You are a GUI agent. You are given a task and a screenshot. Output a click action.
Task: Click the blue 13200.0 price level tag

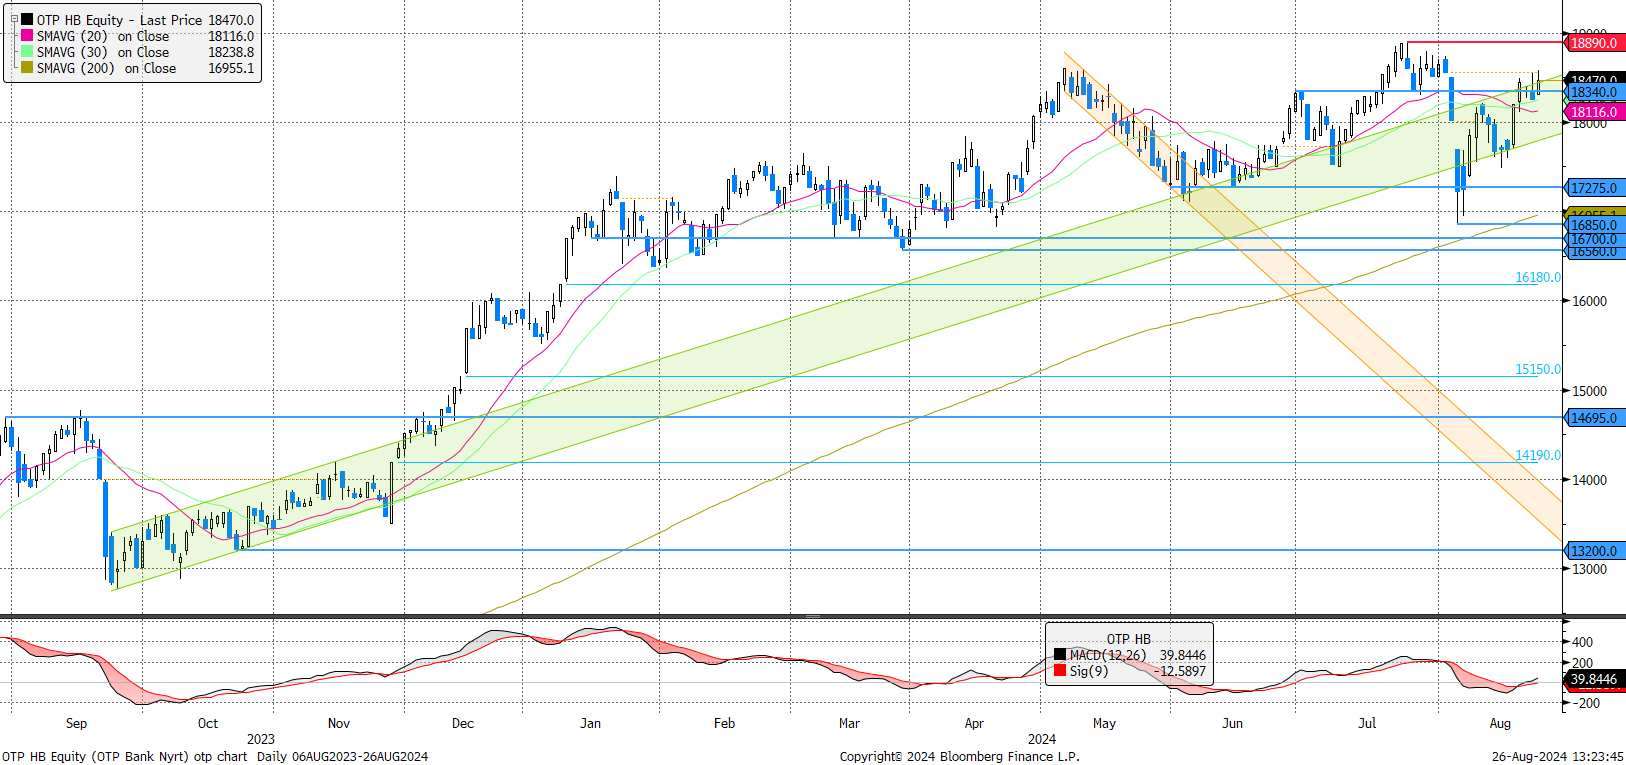point(1594,551)
